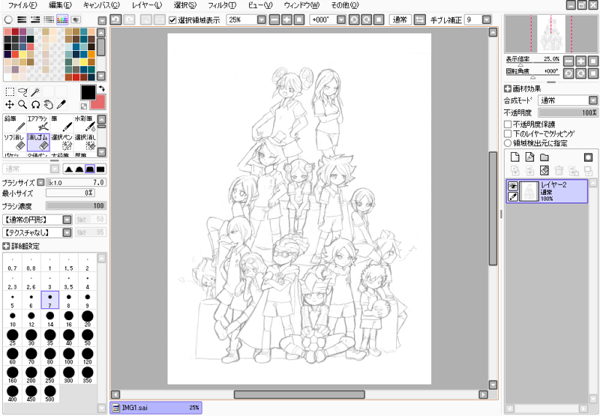The image size is (600, 416).
Task: Create a new linework layer
Action: point(530,157)
